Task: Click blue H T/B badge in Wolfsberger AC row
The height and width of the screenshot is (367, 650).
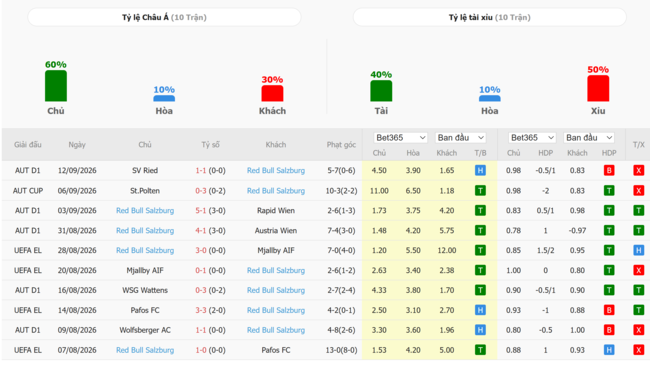Action: tap(480, 330)
